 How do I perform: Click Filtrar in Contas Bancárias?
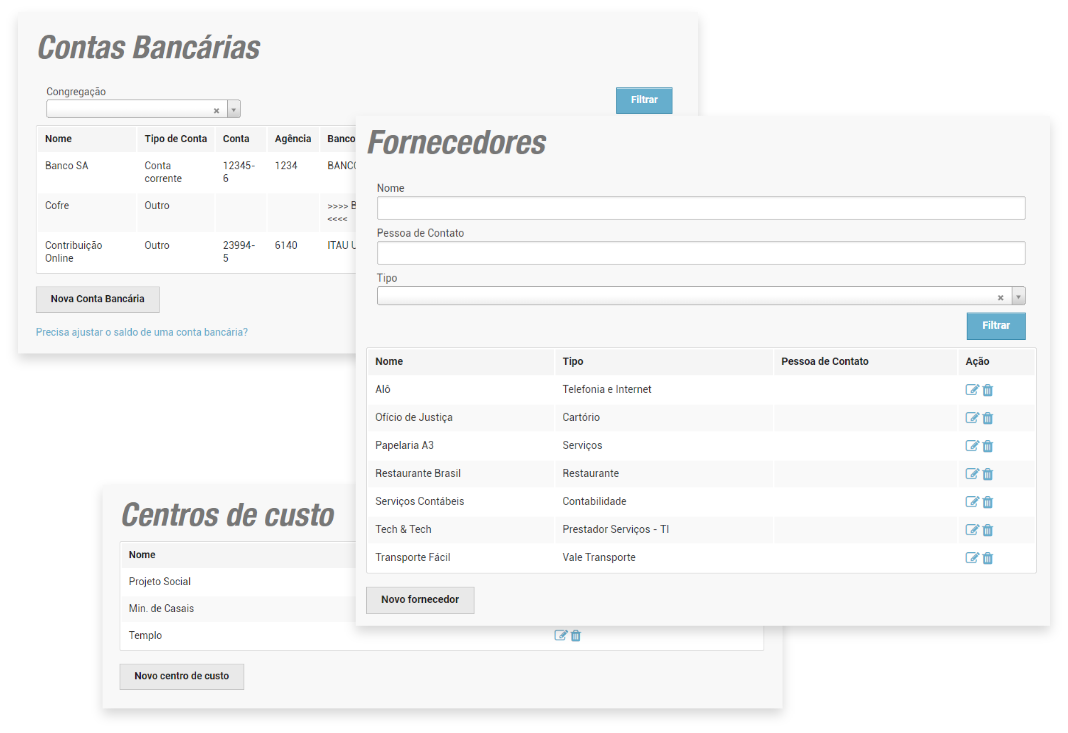pos(644,100)
